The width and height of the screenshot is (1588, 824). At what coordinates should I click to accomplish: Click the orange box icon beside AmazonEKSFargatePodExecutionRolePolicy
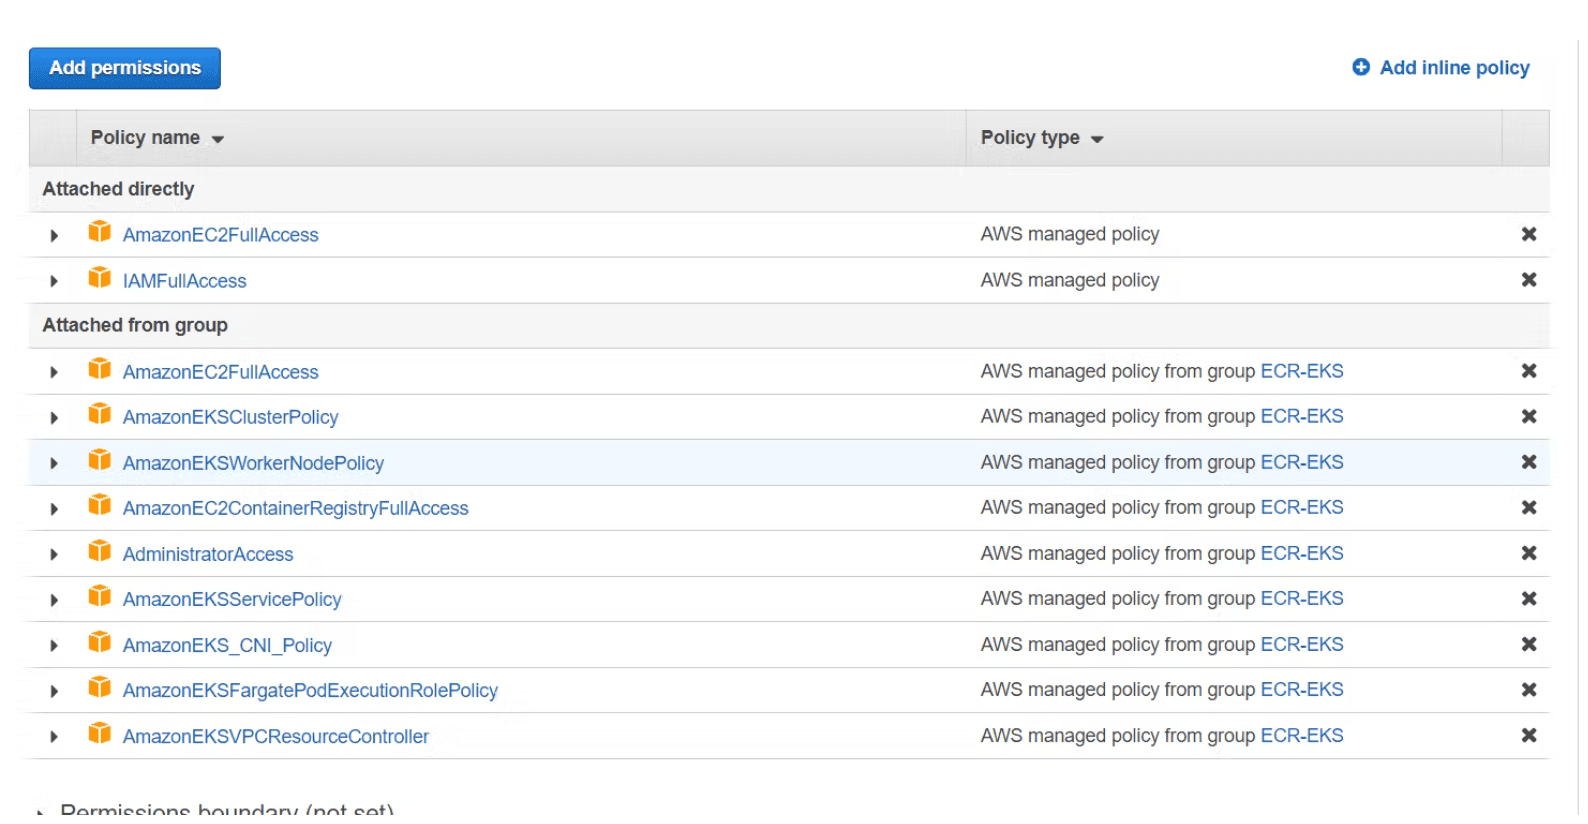pyautogui.click(x=99, y=687)
